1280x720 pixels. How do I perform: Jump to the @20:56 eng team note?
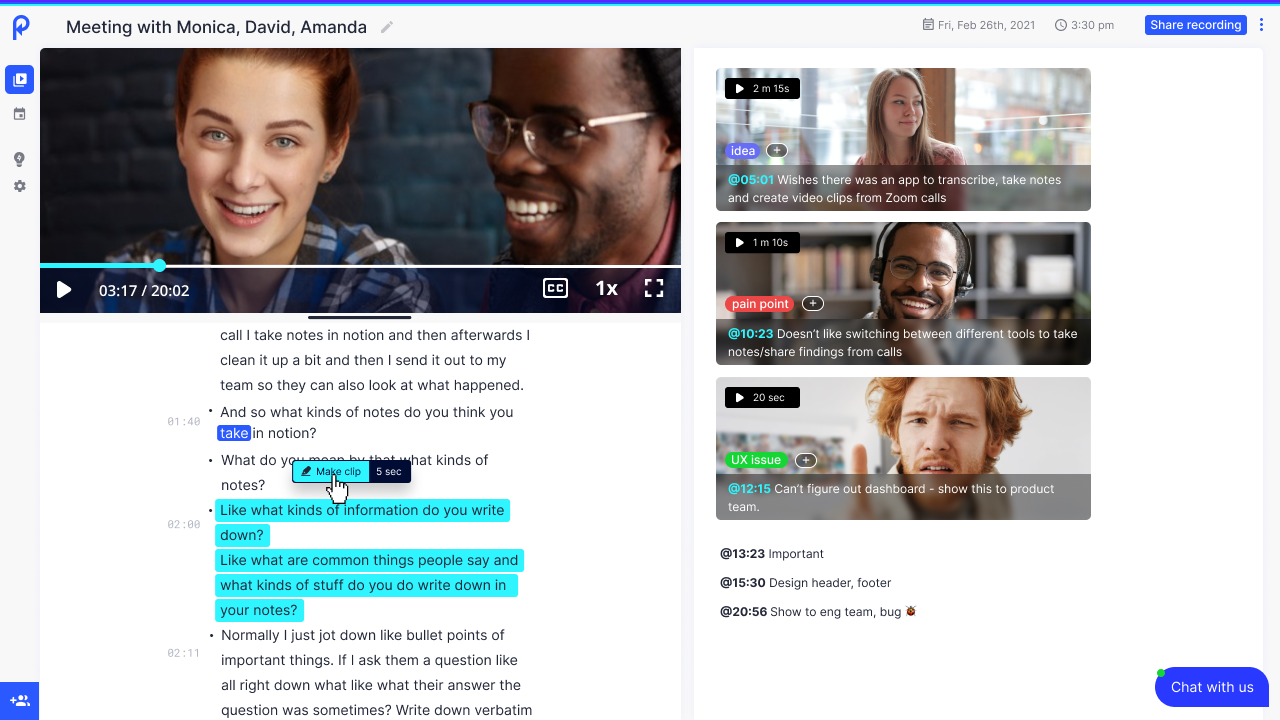[x=818, y=612]
